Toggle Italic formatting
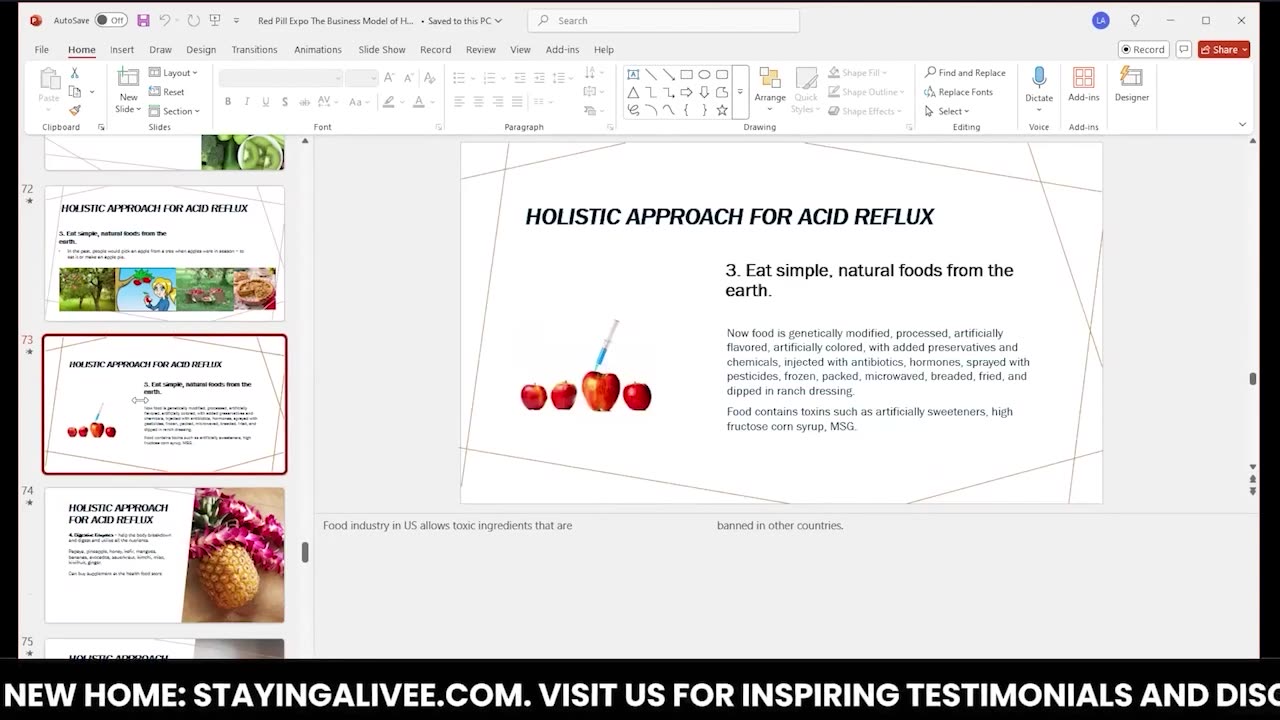 pos(247,101)
